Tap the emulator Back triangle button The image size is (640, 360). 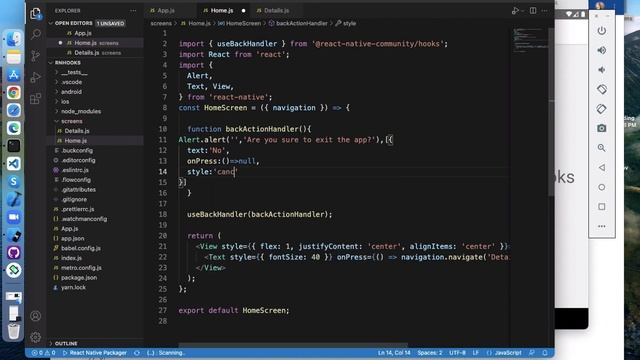pos(602,167)
